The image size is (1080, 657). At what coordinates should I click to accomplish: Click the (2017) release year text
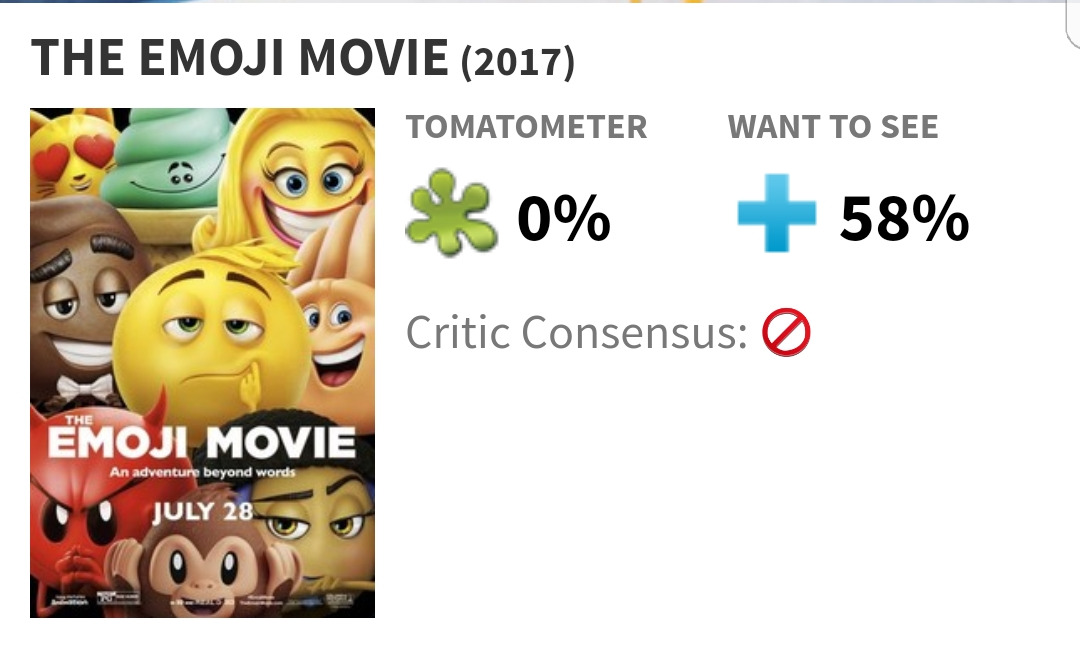[517, 63]
